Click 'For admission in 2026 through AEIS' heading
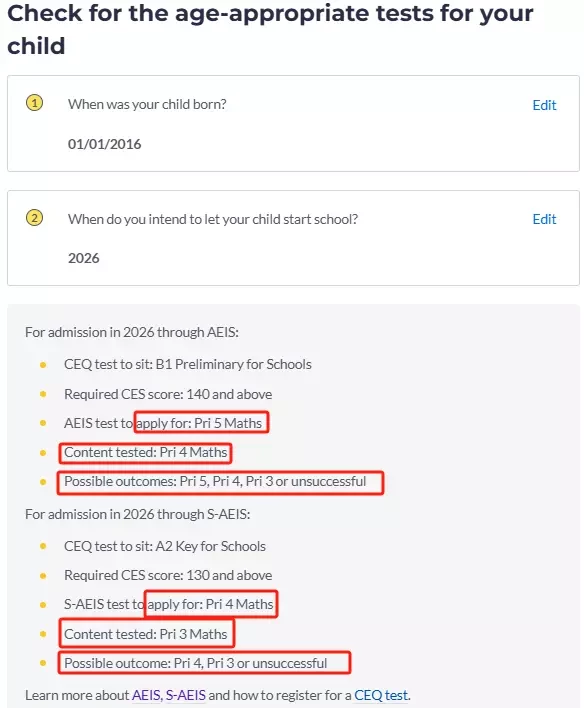The width and height of the screenshot is (584, 708). tap(132, 332)
